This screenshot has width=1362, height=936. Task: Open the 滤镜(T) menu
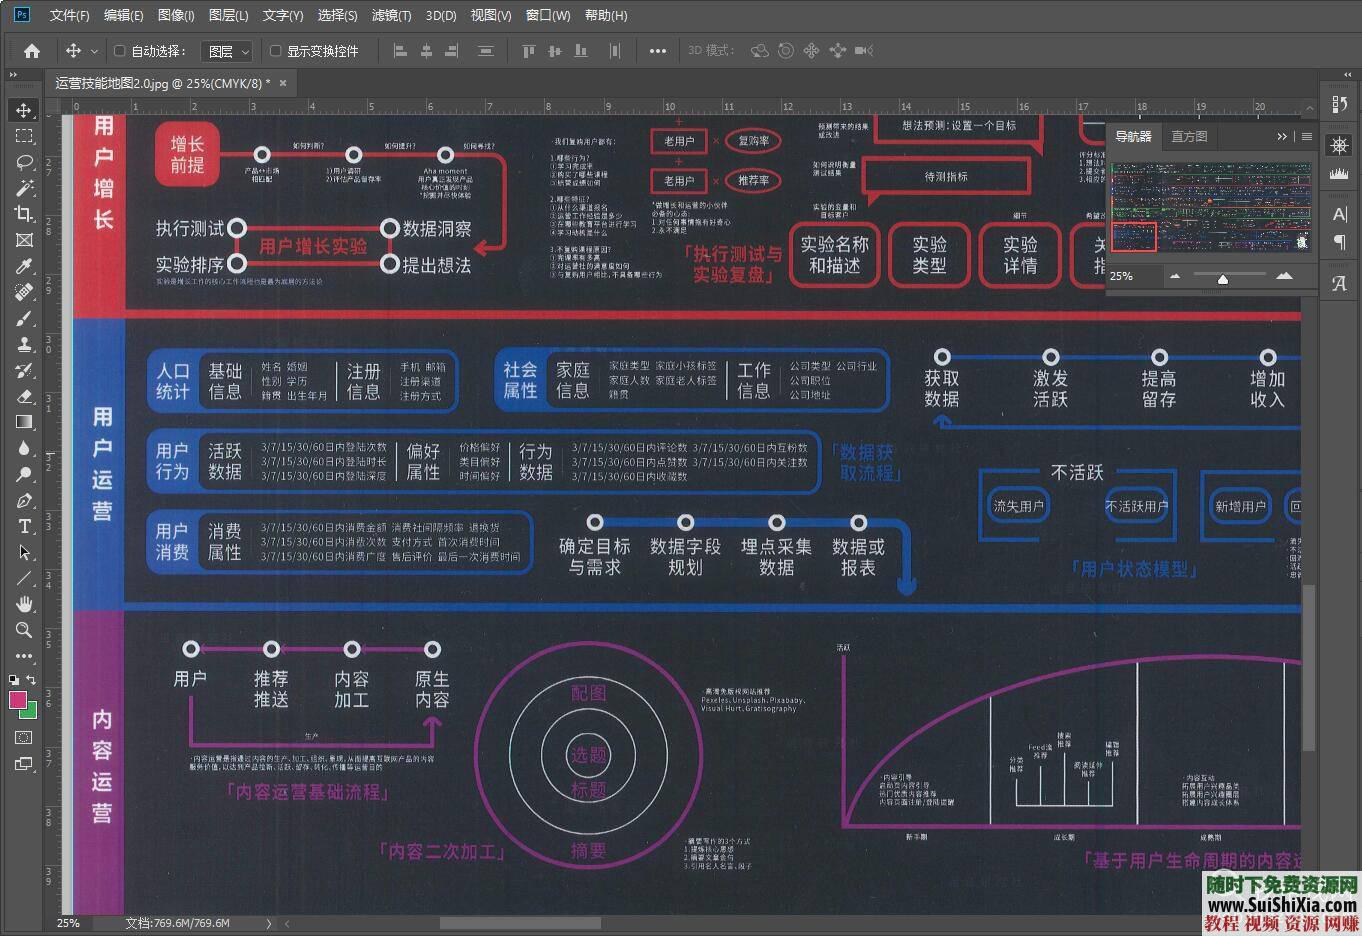coord(391,15)
